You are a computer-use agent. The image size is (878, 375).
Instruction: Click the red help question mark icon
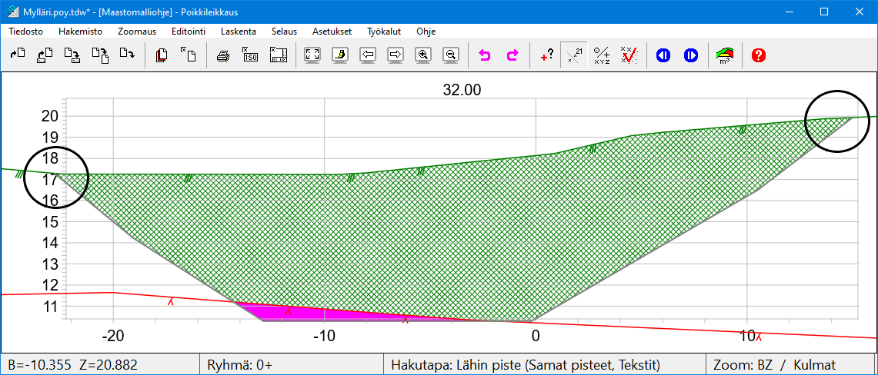coord(759,55)
